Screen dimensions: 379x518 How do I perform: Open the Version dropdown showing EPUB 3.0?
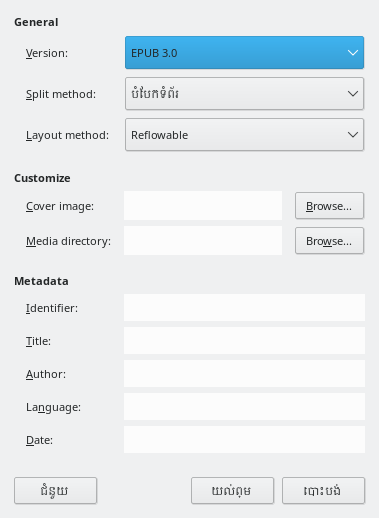(x=244, y=53)
